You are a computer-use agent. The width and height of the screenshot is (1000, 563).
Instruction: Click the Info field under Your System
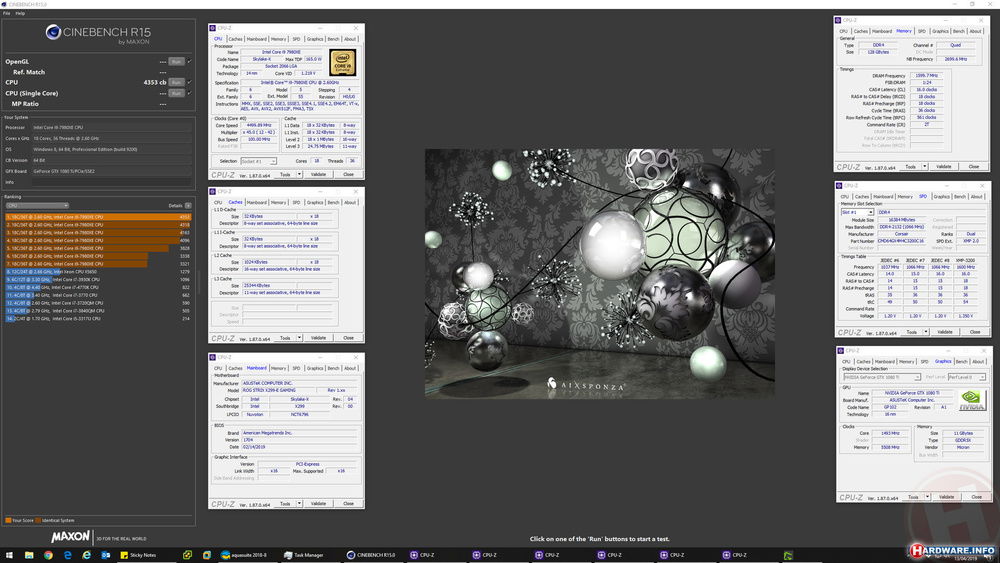click(112, 182)
